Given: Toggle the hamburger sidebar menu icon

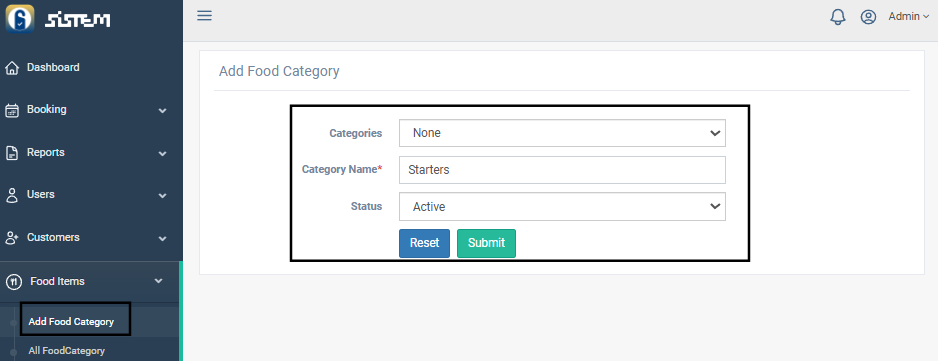Looking at the screenshot, I should click(205, 16).
